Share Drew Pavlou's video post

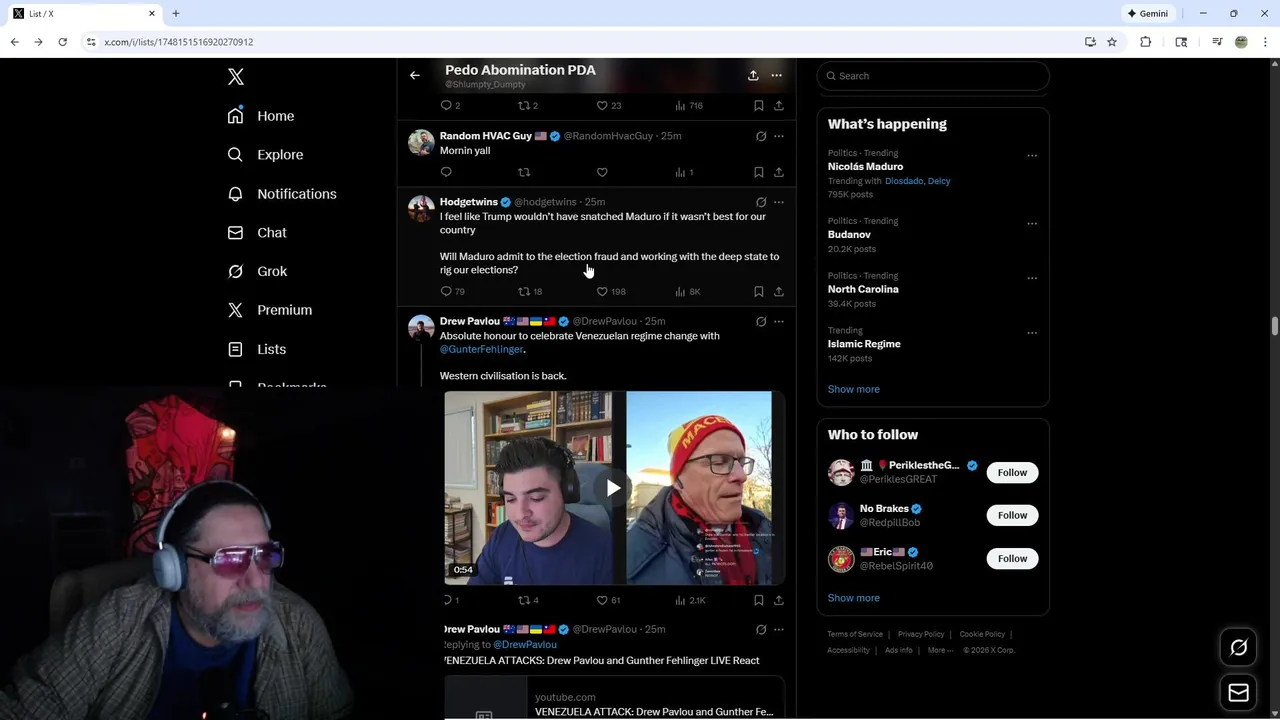(x=779, y=600)
